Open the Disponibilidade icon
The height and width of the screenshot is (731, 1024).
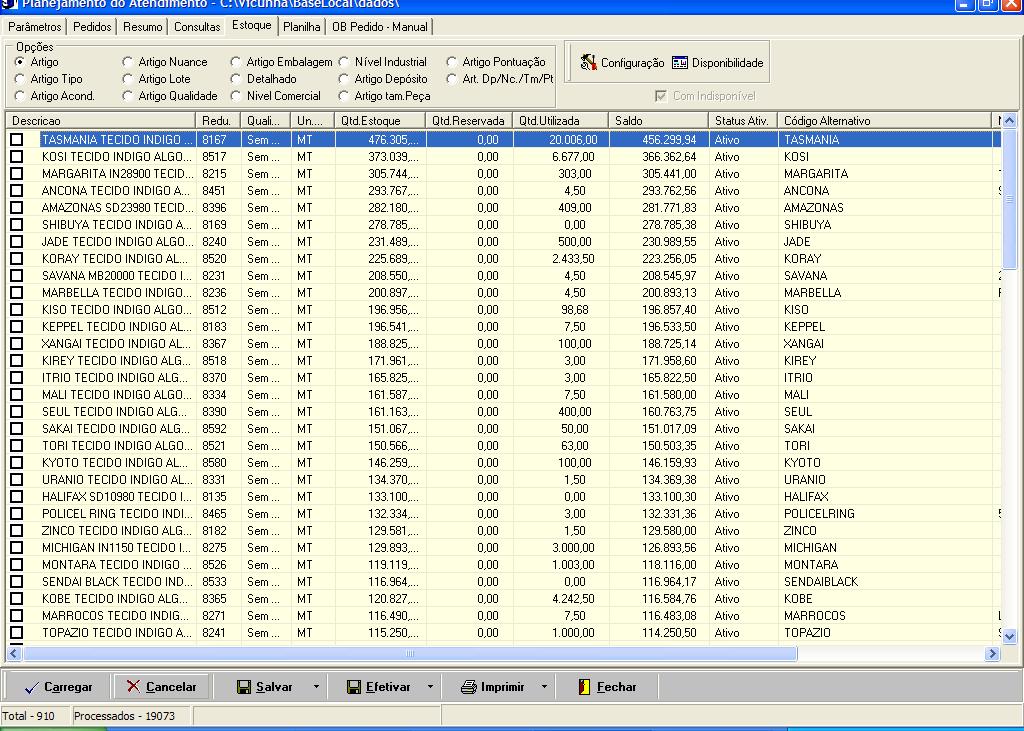click(x=680, y=63)
